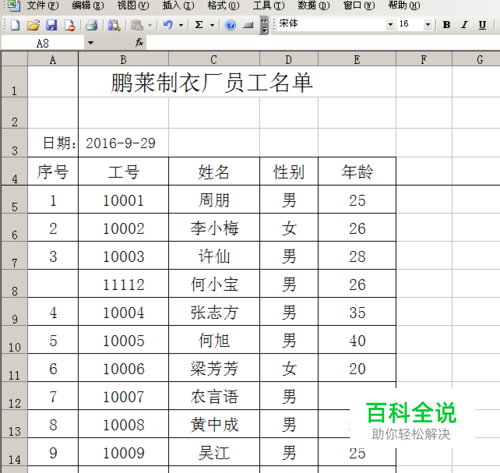Click the name cell 李小梅
Image resolution: width=500 pixels, height=473 pixels.
point(214,228)
